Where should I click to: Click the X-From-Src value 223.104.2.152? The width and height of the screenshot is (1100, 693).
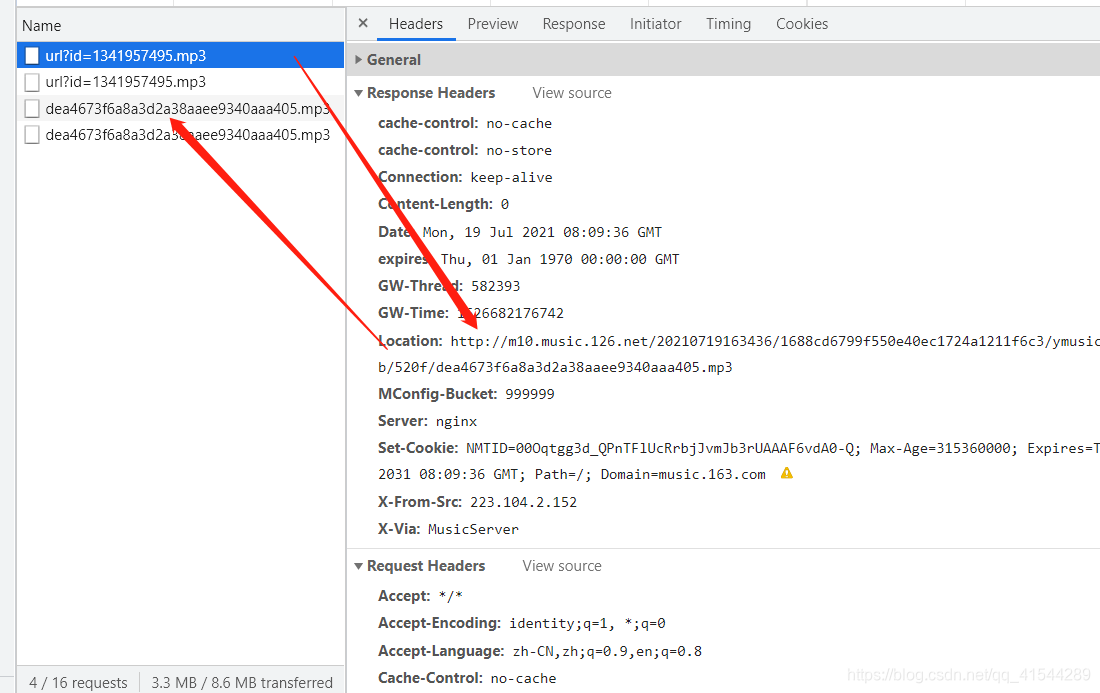click(523, 502)
